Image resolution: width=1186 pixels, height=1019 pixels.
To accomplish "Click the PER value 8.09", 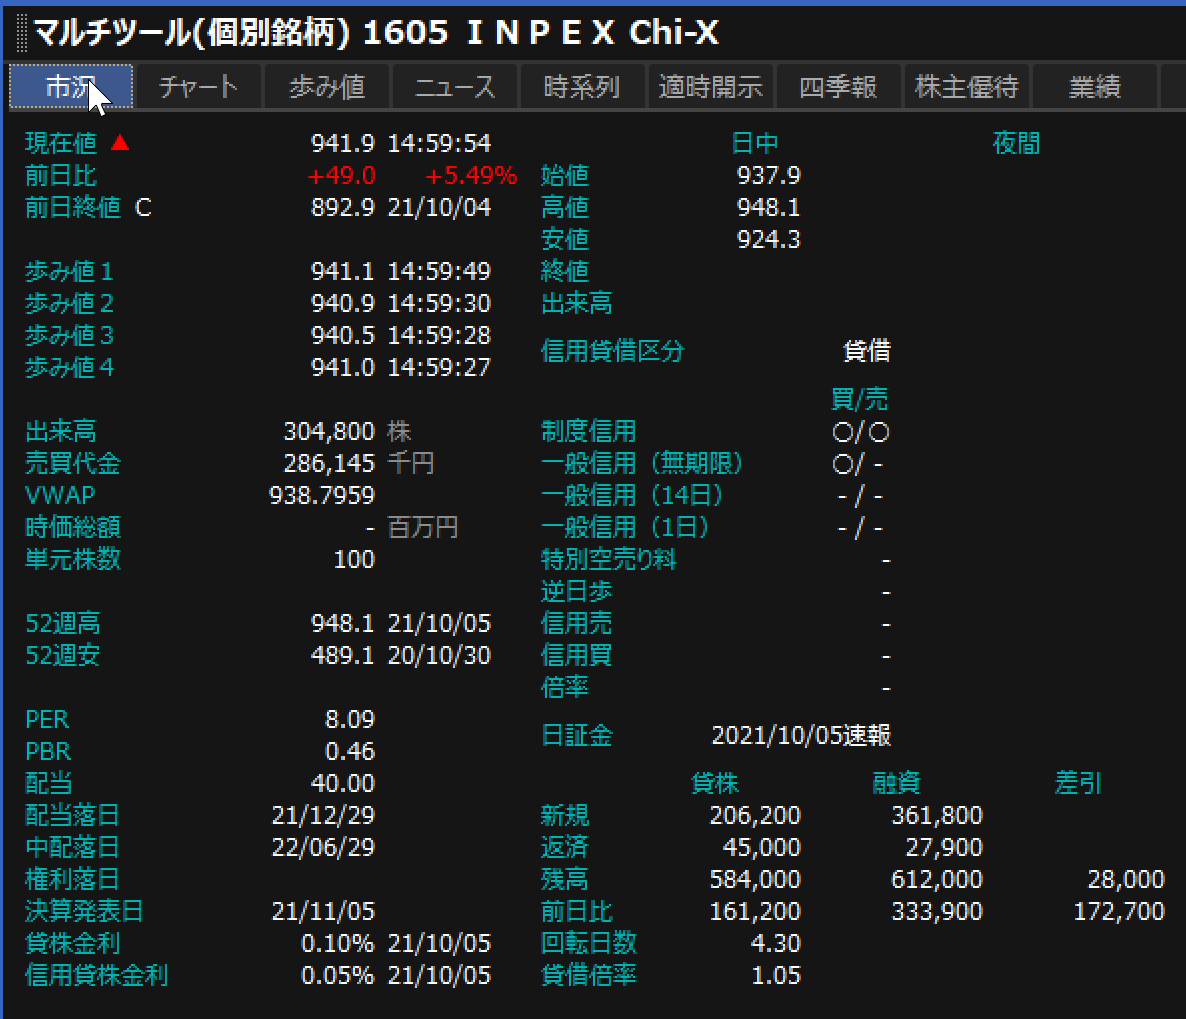I will click(349, 719).
